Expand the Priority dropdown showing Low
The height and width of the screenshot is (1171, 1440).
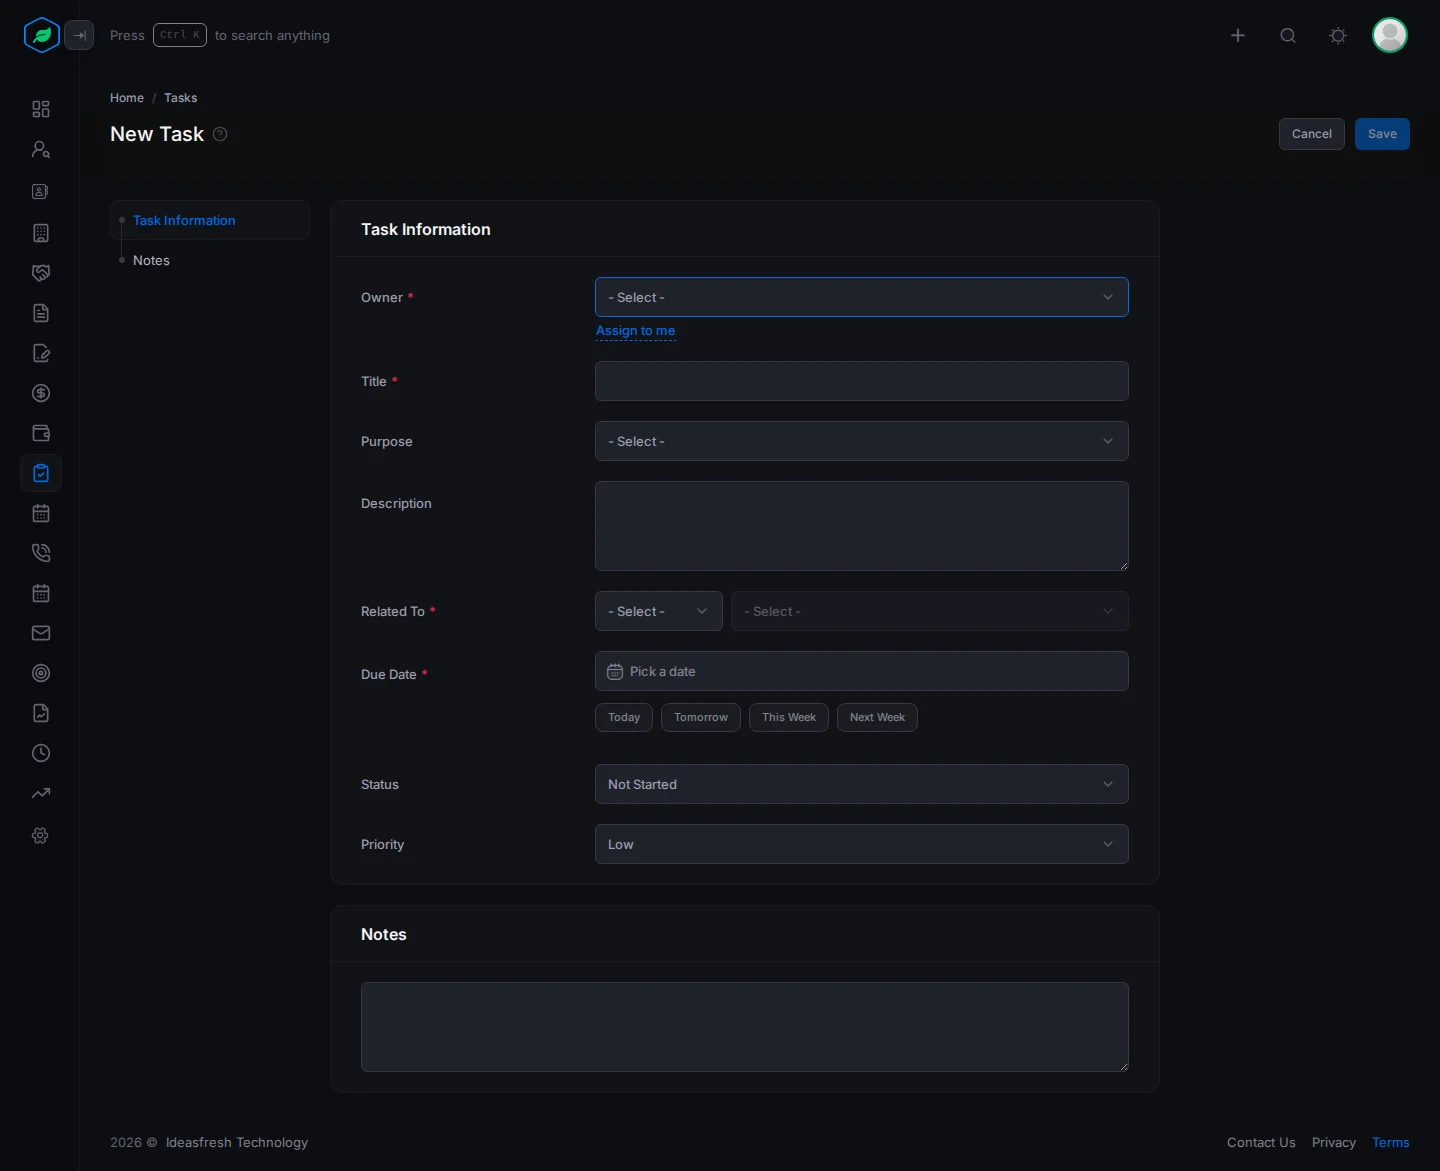(x=862, y=844)
